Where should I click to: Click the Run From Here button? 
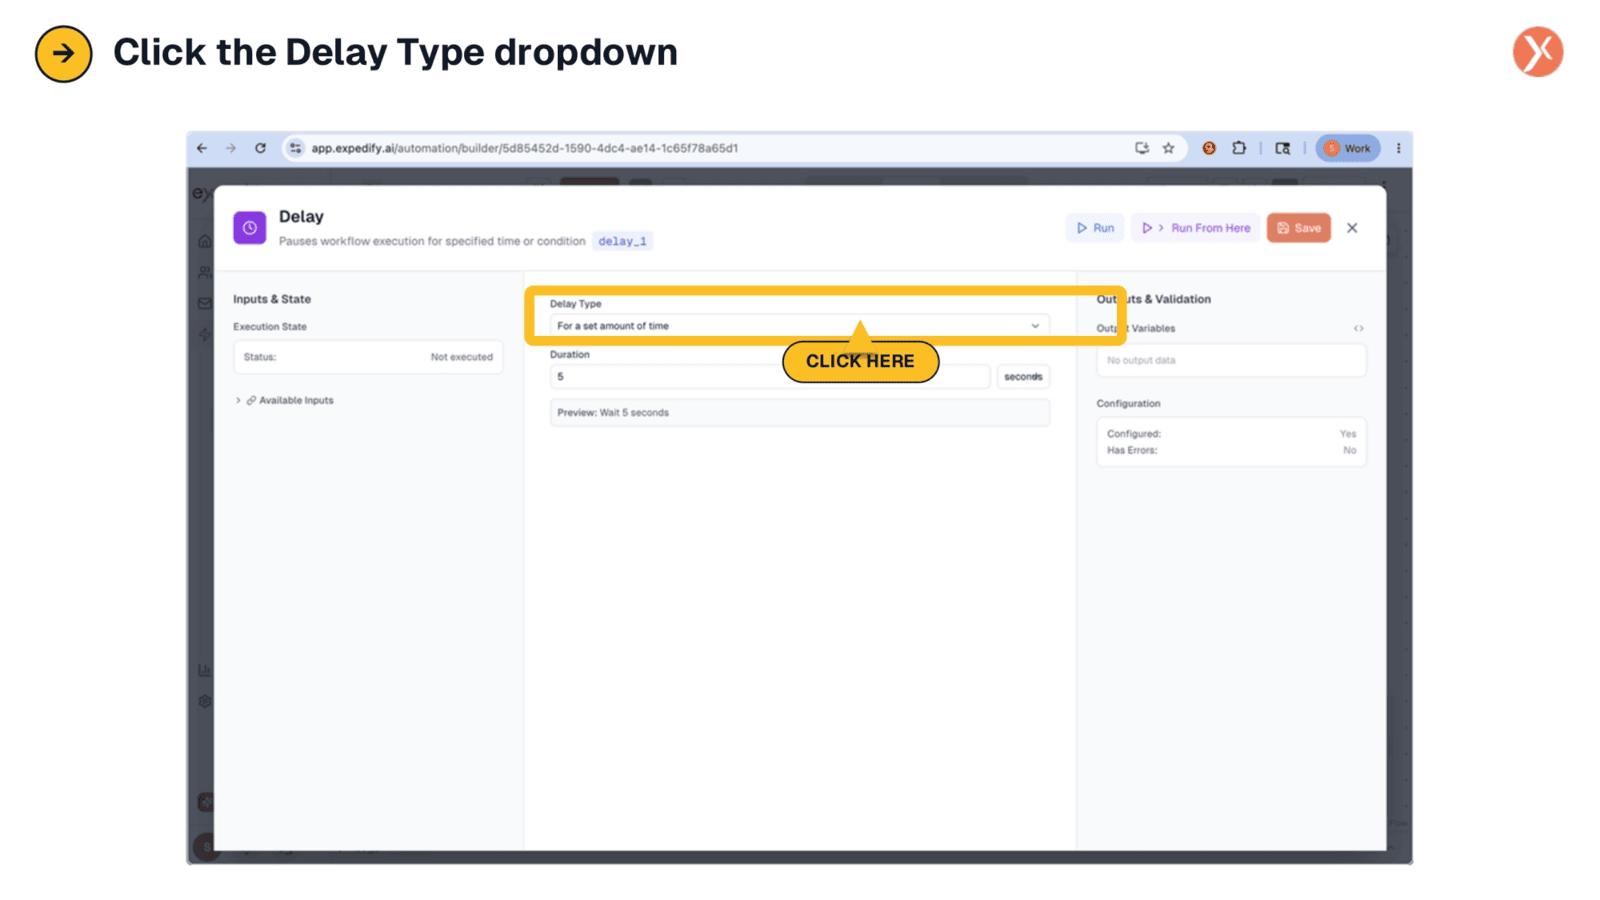click(1196, 228)
